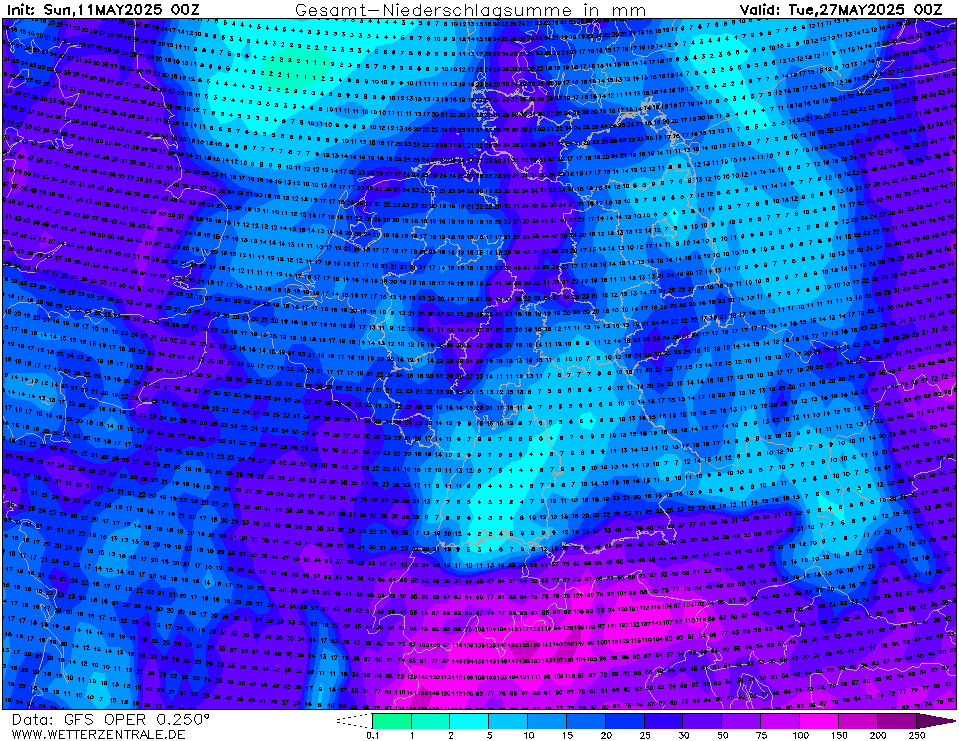Select the blue legend swatch between 15 and 20
The image size is (959, 741).
click(586, 721)
